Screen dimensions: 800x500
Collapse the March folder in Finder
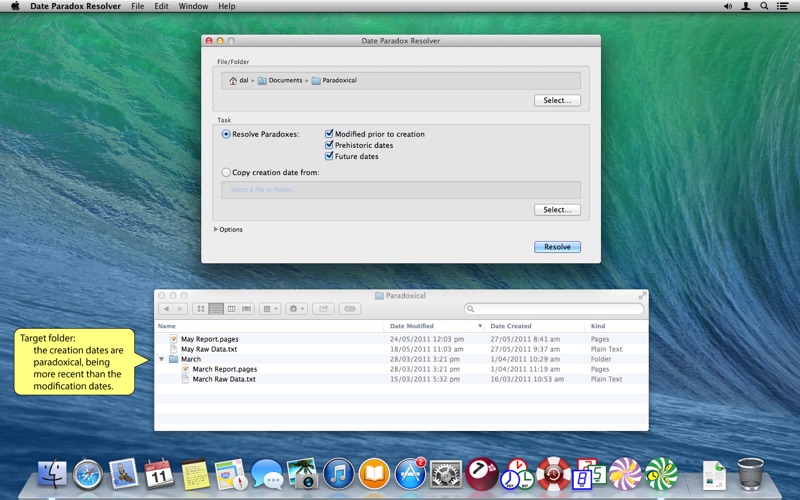click(162, 359)
